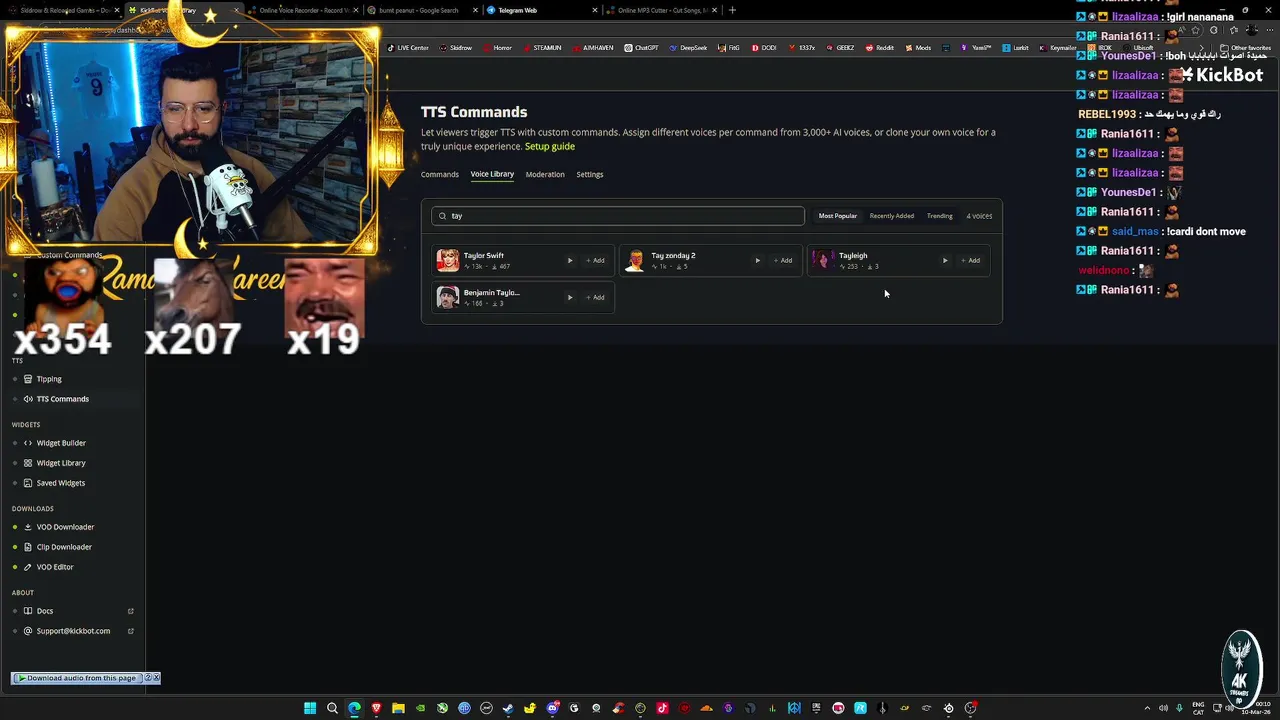Open the 1337x bookmark
The height and width of the screenshot is (720, 1280).
[801, 48]
